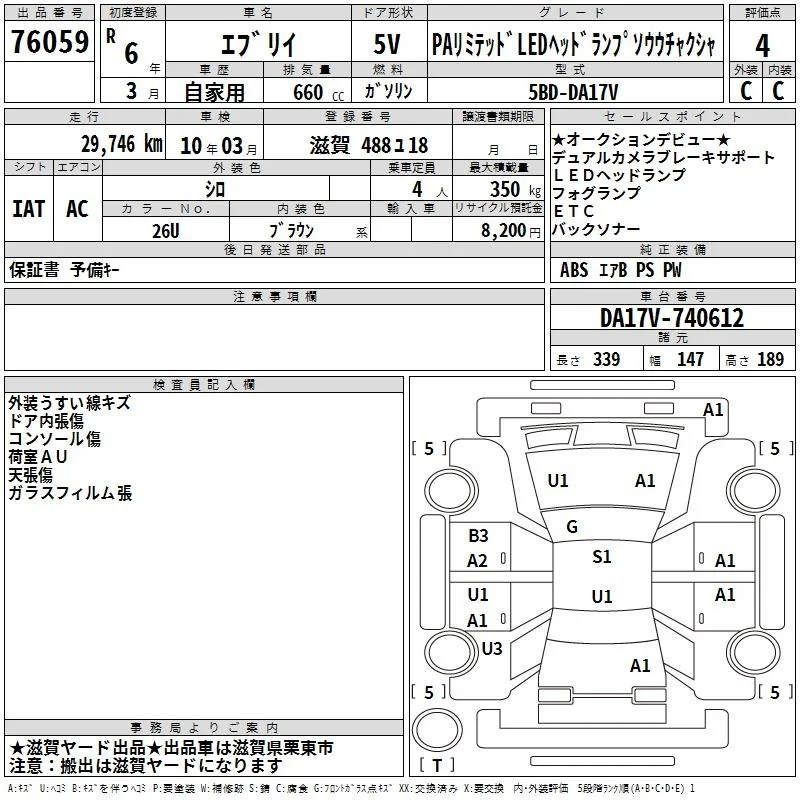The width and height of the screenshot is (800, 800).
Task: Click the chassis number DA17V-740612
Action: (x=672, y=318)
